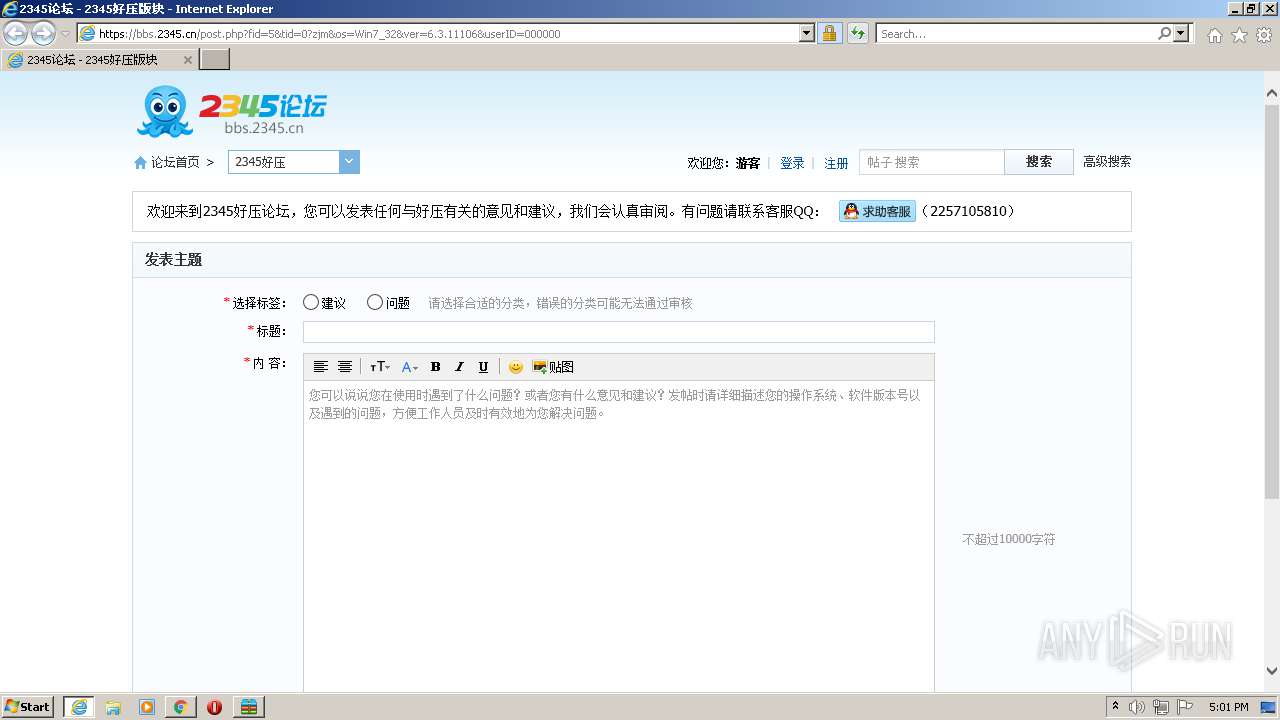Image resolution: width=1280 pixels, height=720 pixels.
Task: Click the 发表主题 section header
Action: click(x=174, y=259)
